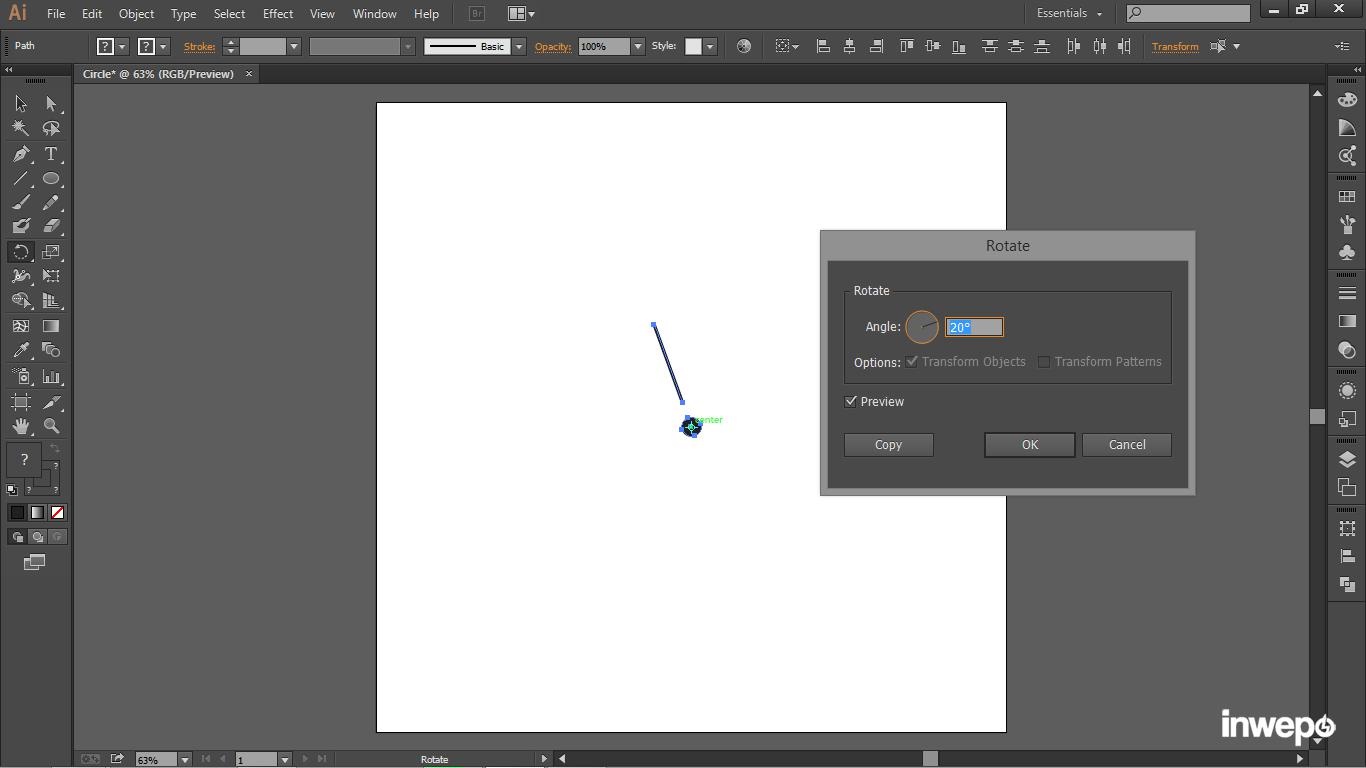Select the Magic Wand tool
The height and width of the screenshot is (768, 1366).
click(21, 128)
